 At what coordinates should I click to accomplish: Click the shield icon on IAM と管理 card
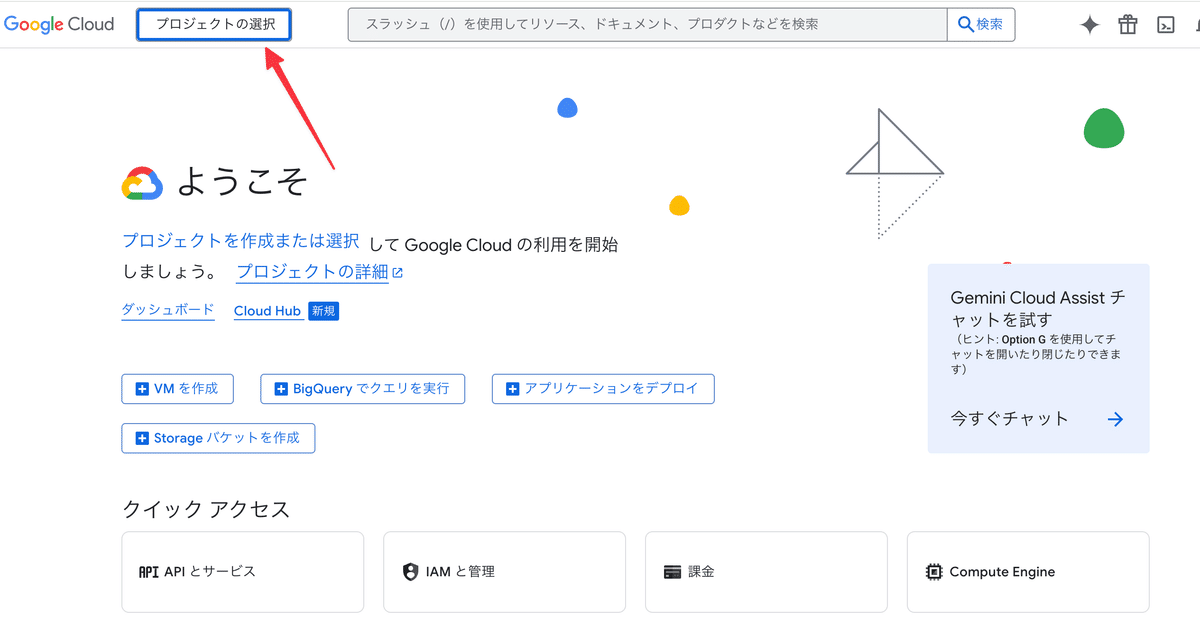[410, 572]
